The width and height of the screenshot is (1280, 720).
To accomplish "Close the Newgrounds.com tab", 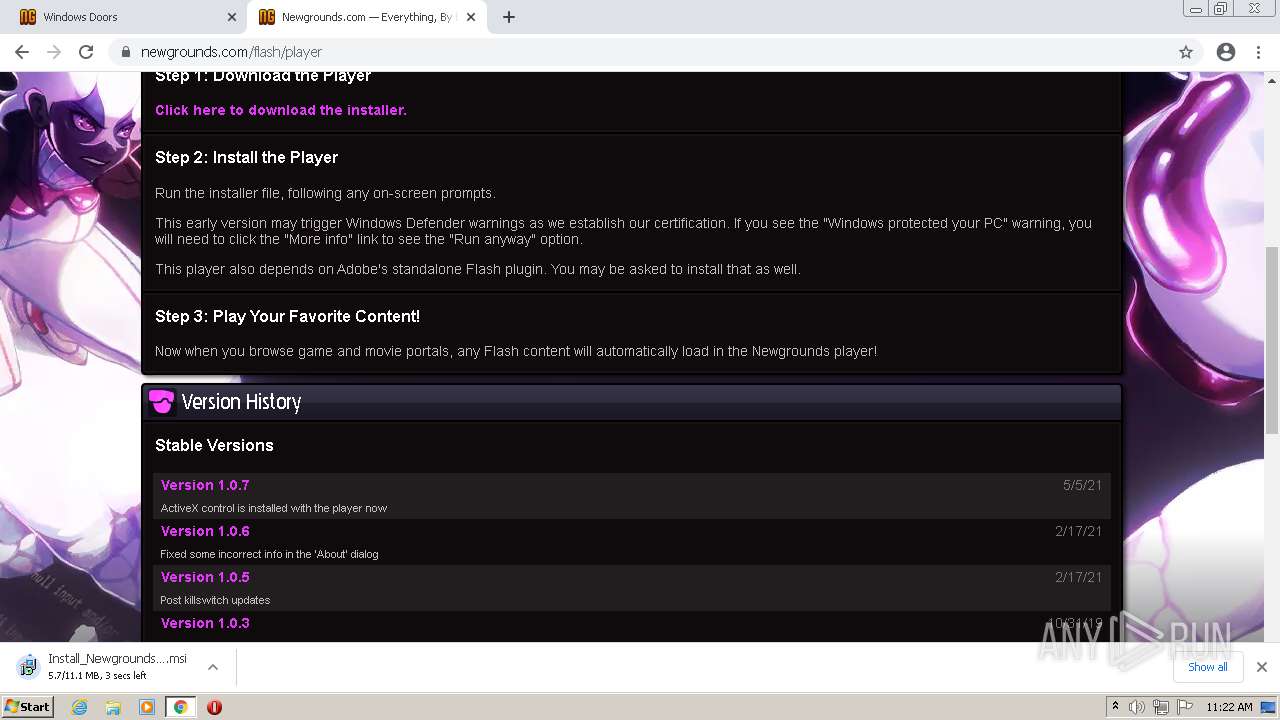I will pos(471,17).
